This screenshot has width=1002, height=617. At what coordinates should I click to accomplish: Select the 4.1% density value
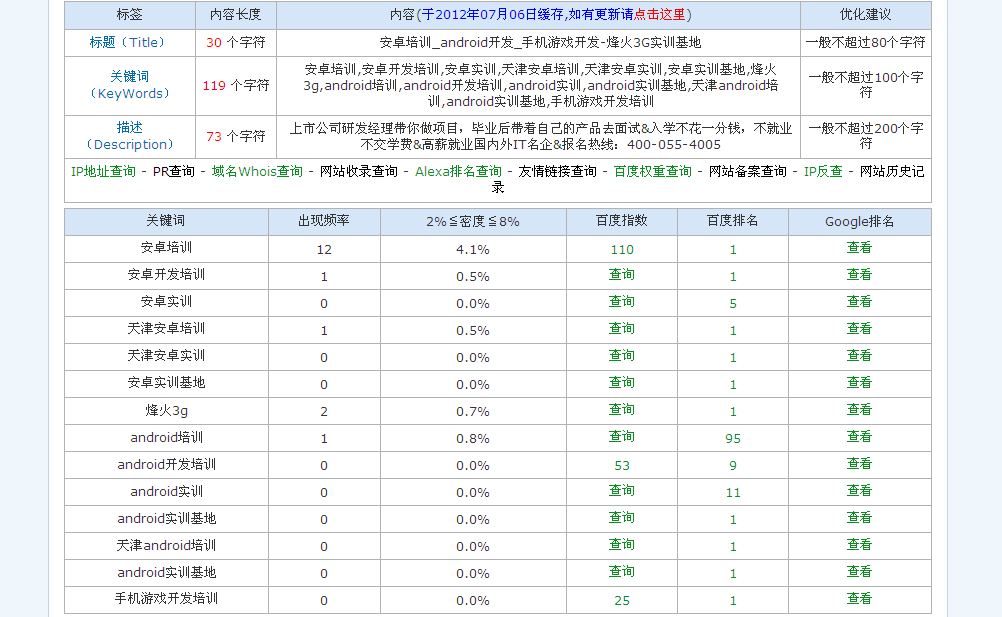point(473,250)
